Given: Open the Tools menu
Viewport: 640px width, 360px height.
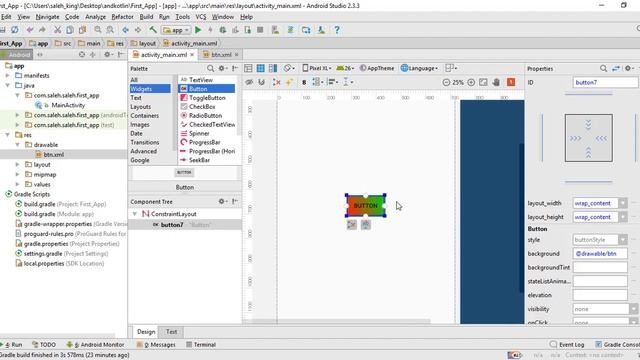Looking at the screenshot, I should [182, 17].
